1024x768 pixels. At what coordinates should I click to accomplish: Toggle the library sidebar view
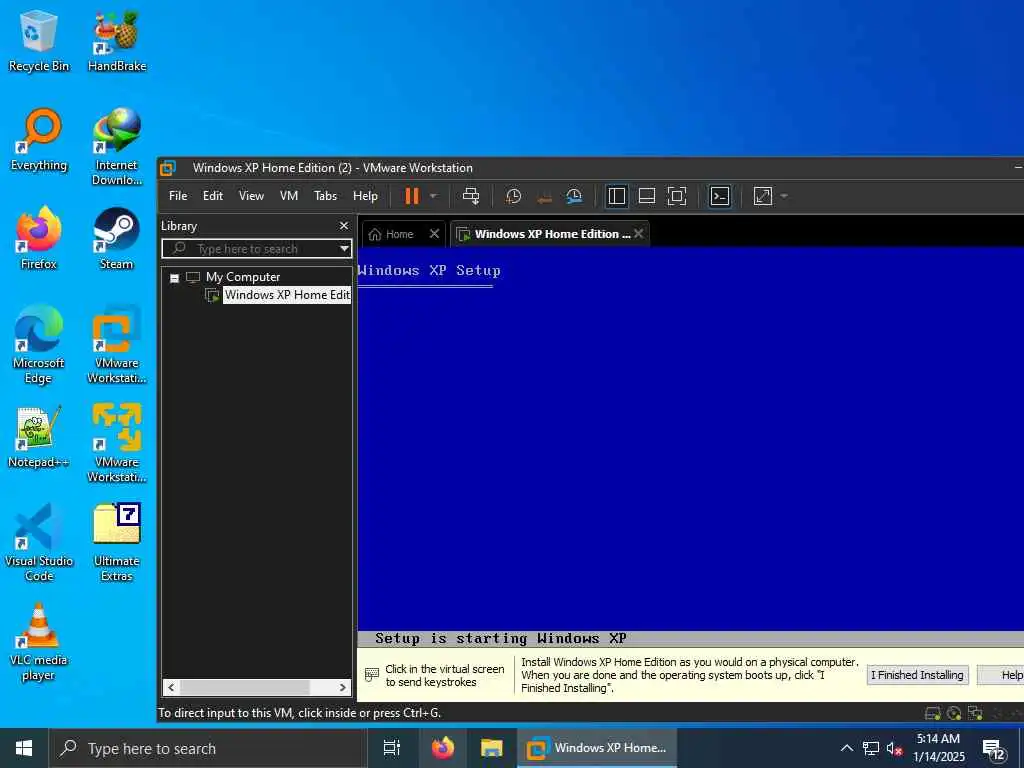pyautogui.click(x=616, y=196)
